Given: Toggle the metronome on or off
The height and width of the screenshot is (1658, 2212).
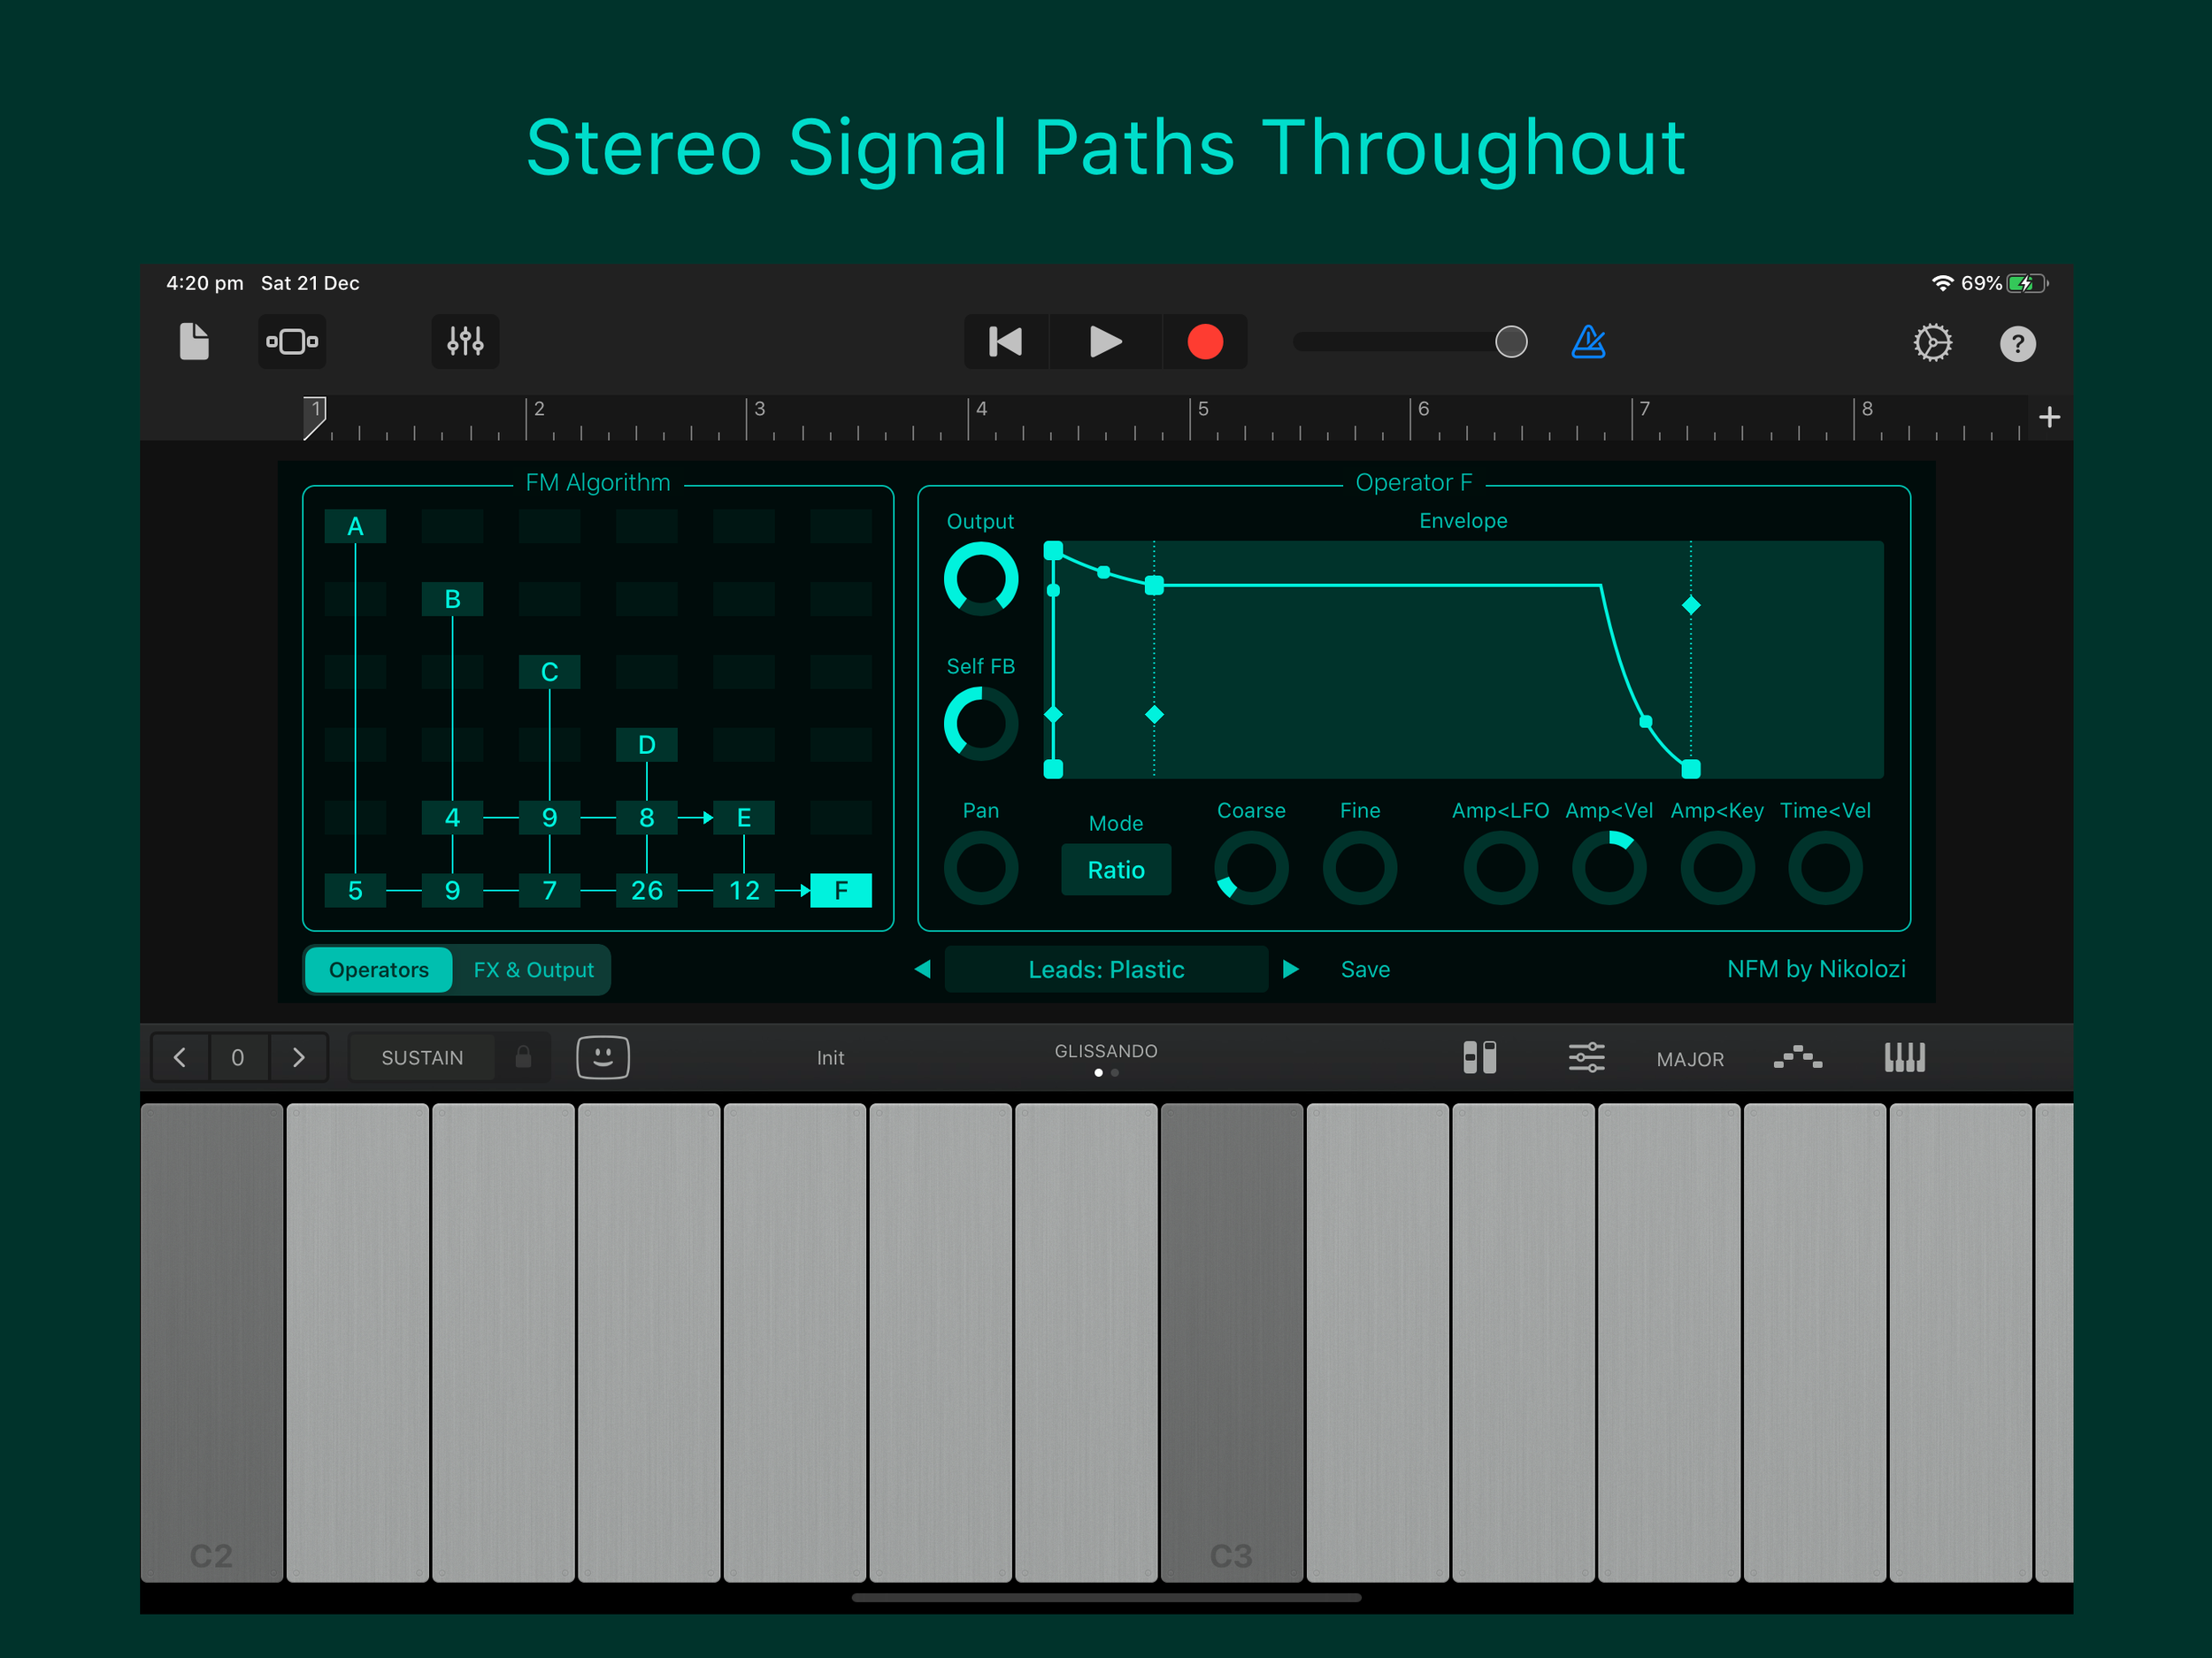Looking at the screenshot, I should pyautogui.click(x=1588, y=342).
